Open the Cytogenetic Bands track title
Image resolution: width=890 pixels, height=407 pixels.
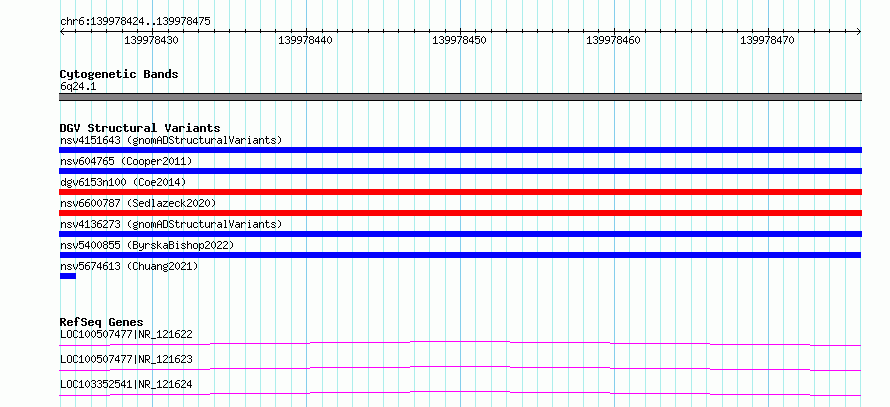[119, 74]
